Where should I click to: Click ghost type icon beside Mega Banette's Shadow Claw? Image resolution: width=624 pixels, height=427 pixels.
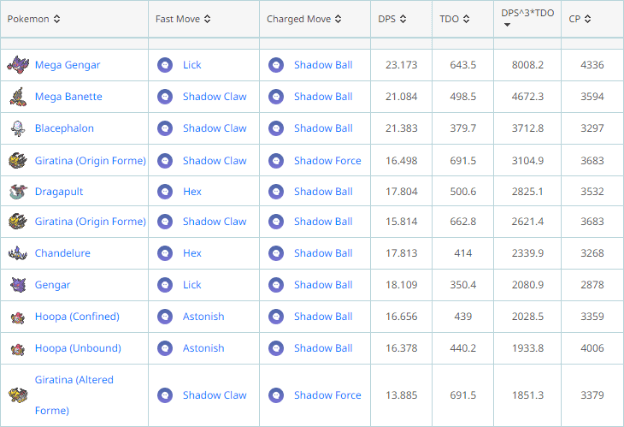165,97
